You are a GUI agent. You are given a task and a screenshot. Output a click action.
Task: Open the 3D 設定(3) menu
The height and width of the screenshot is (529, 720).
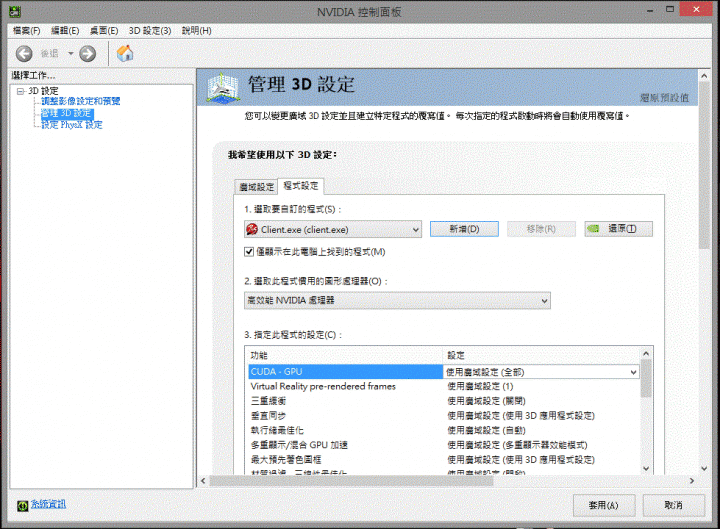click(x=150, y=31)
